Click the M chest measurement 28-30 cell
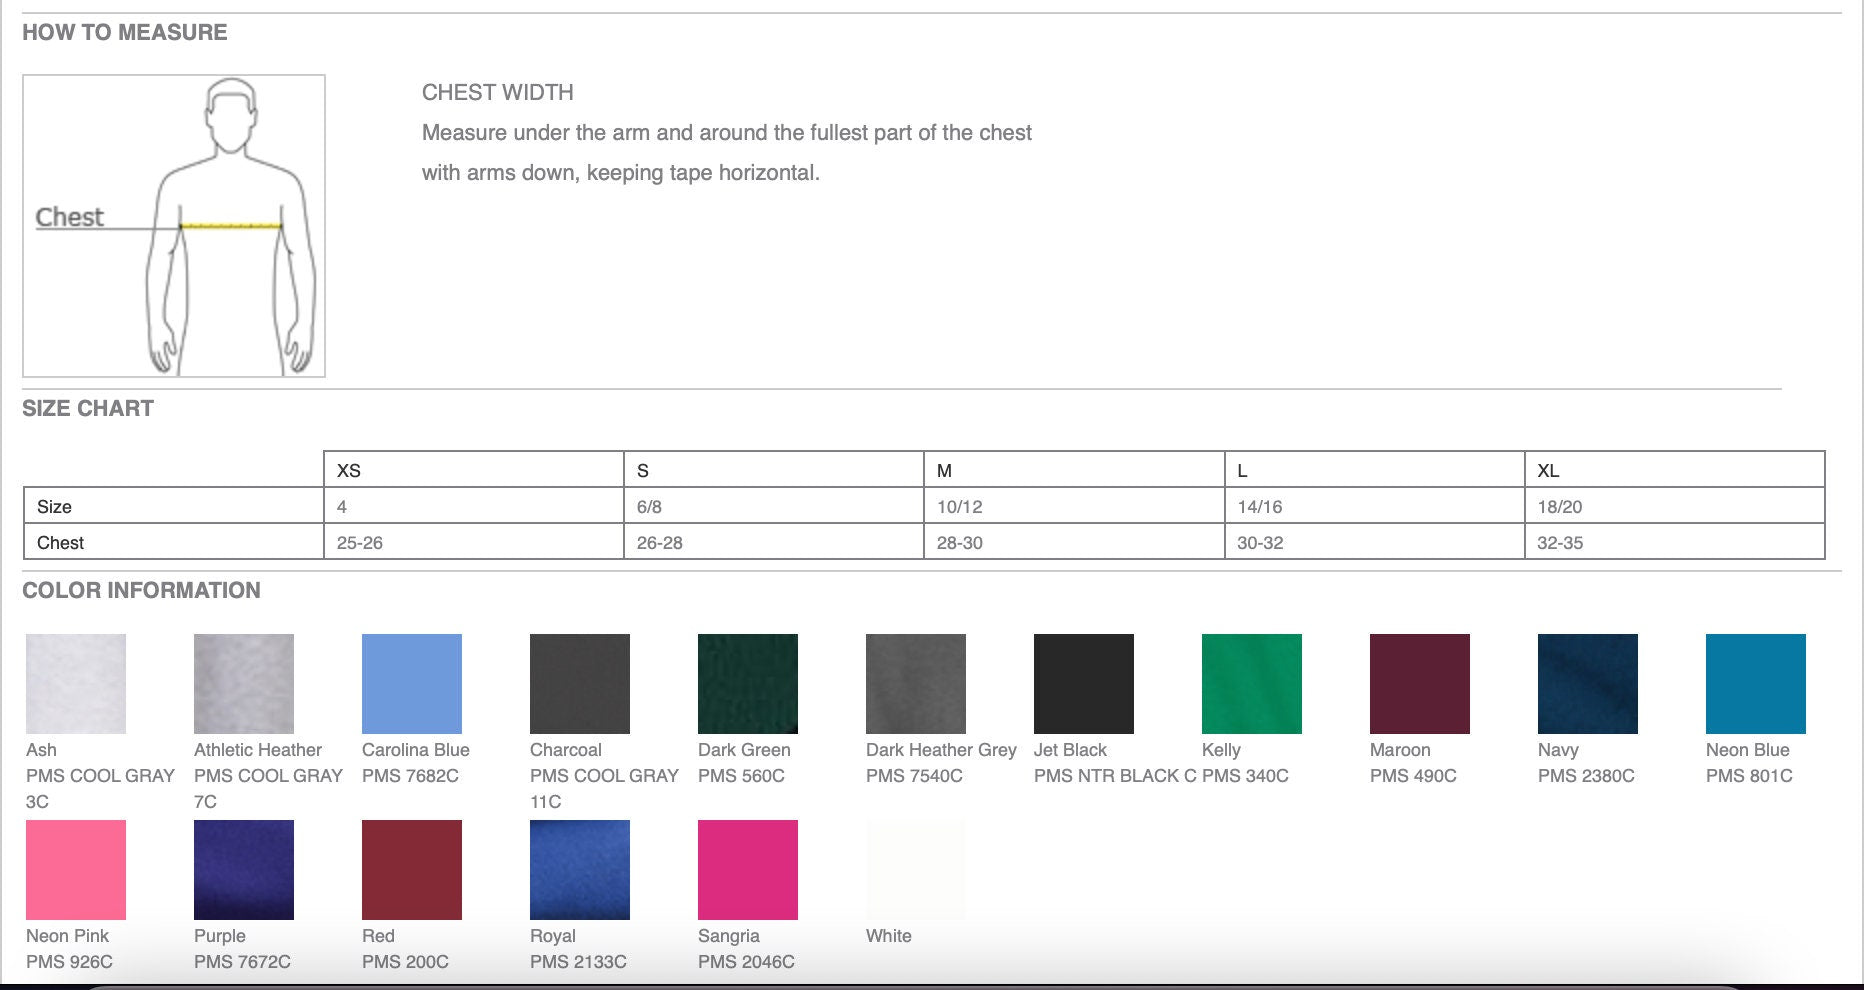Image resolution: width=1864 pixels, height=990 pixels. (x=1074, y=543)
